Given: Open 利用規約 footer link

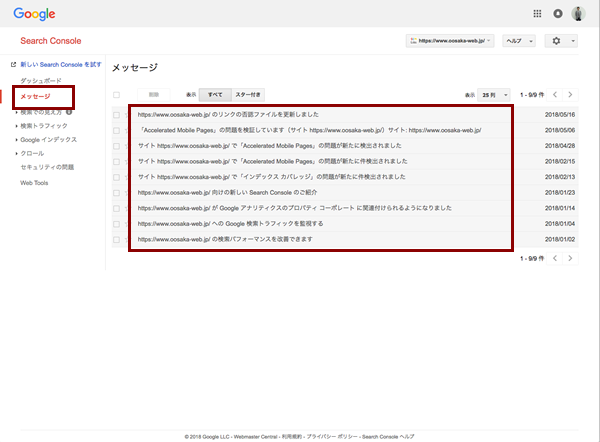Looking at the screenshot, I should click(292, 437).
